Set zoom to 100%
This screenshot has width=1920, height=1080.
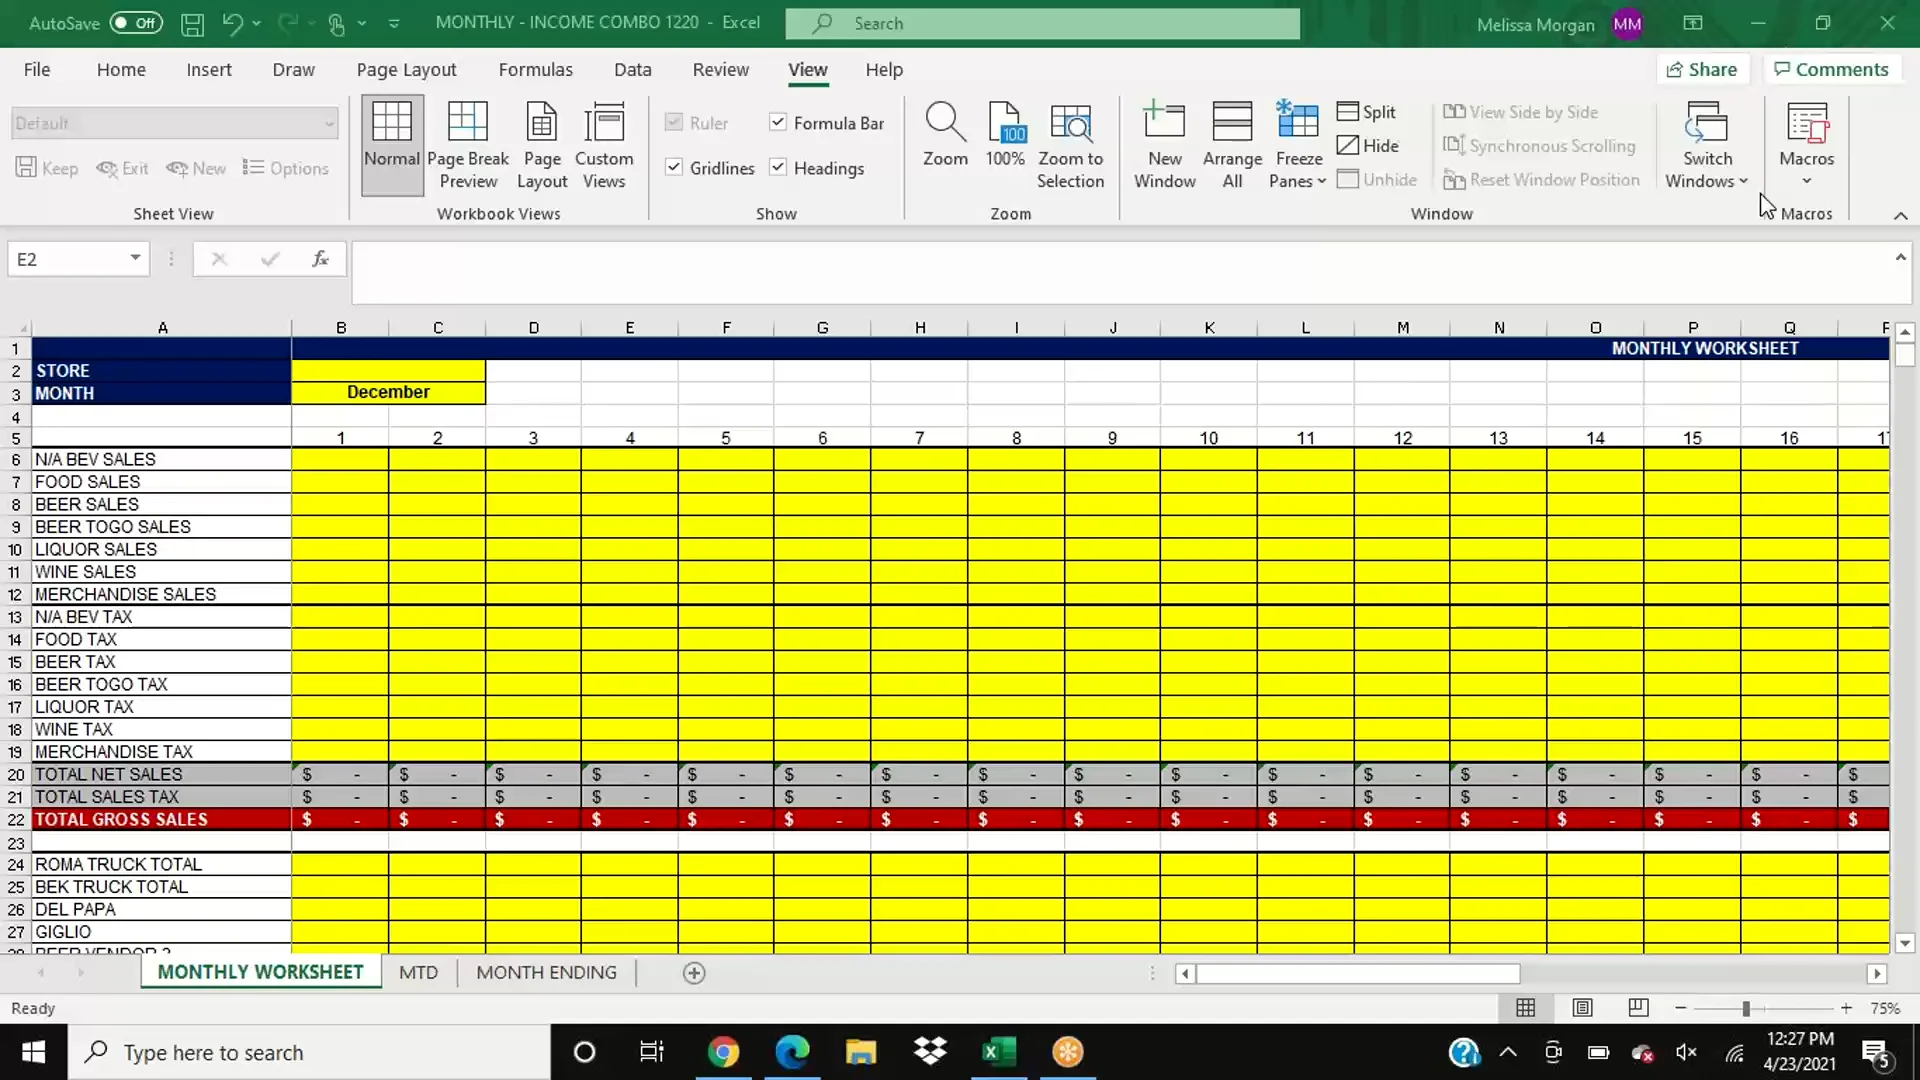point(1005,143)
